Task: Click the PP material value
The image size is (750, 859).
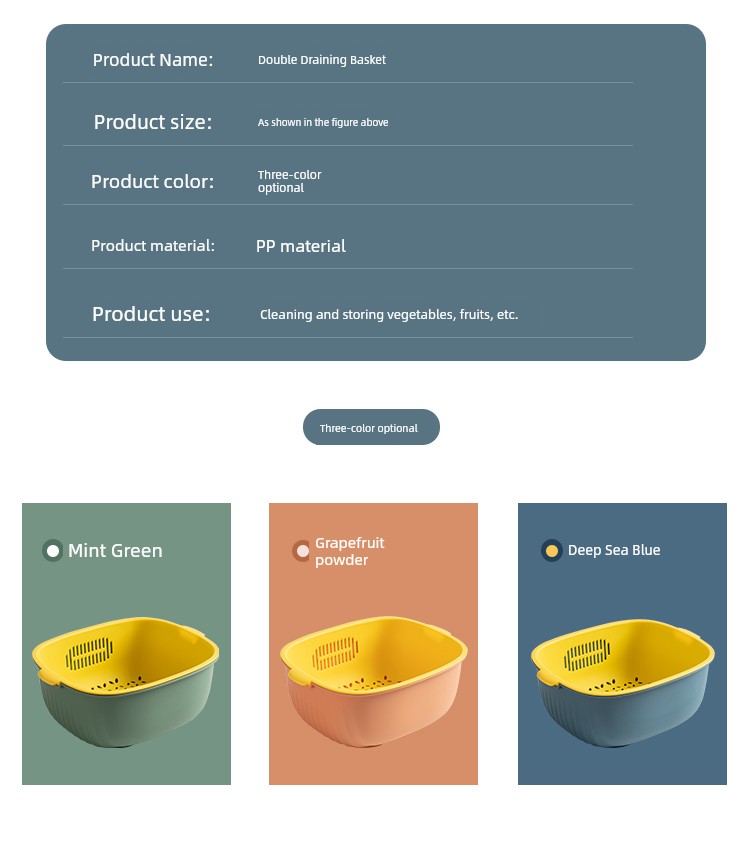Action: [301, 246]
